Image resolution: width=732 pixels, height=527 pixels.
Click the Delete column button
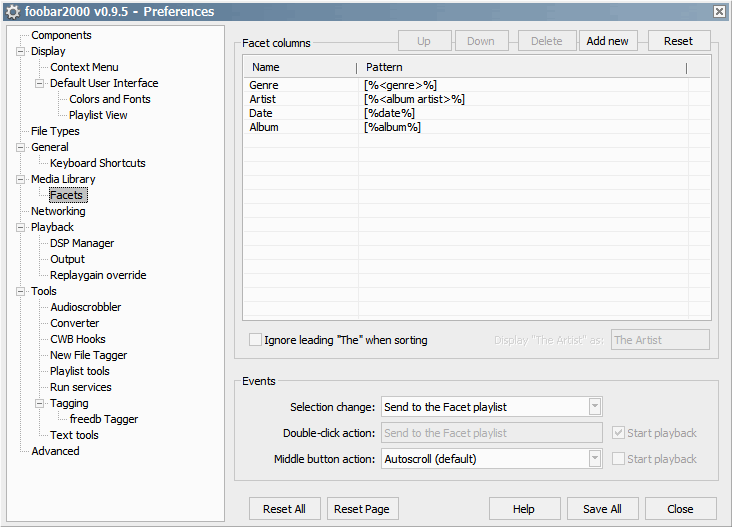547,41
